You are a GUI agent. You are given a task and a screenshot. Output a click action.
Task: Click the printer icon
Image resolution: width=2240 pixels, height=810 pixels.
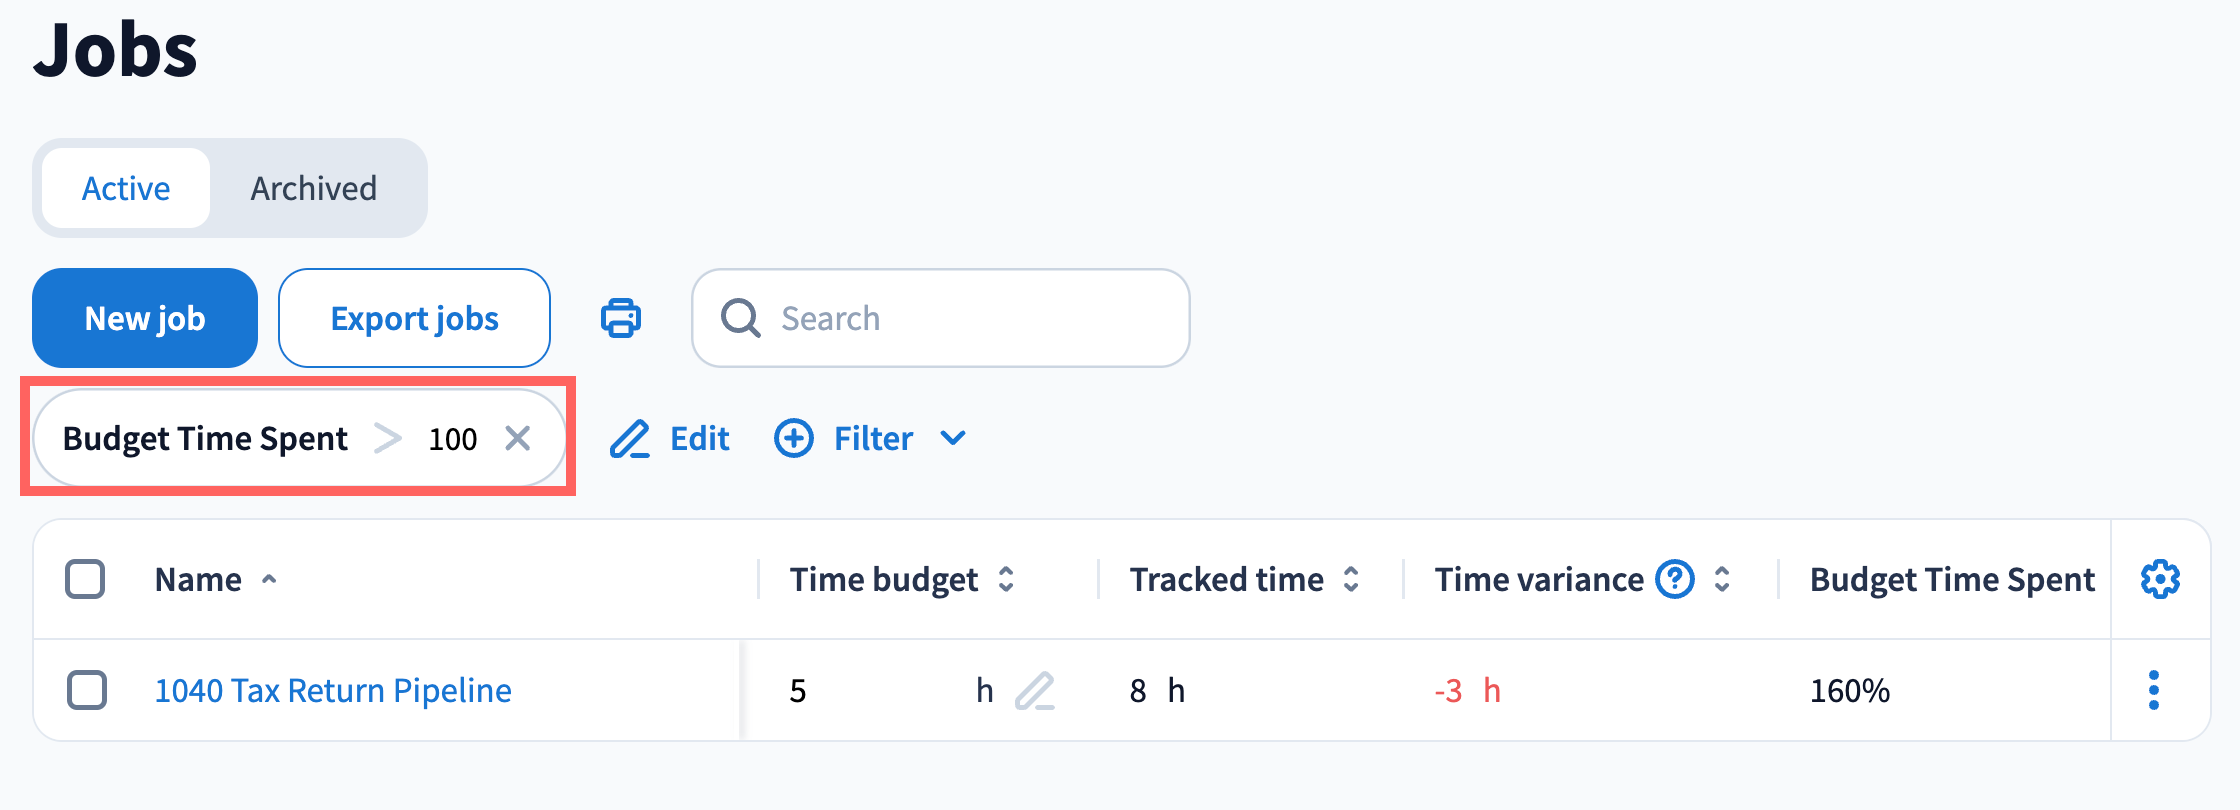tap(621, 318)
